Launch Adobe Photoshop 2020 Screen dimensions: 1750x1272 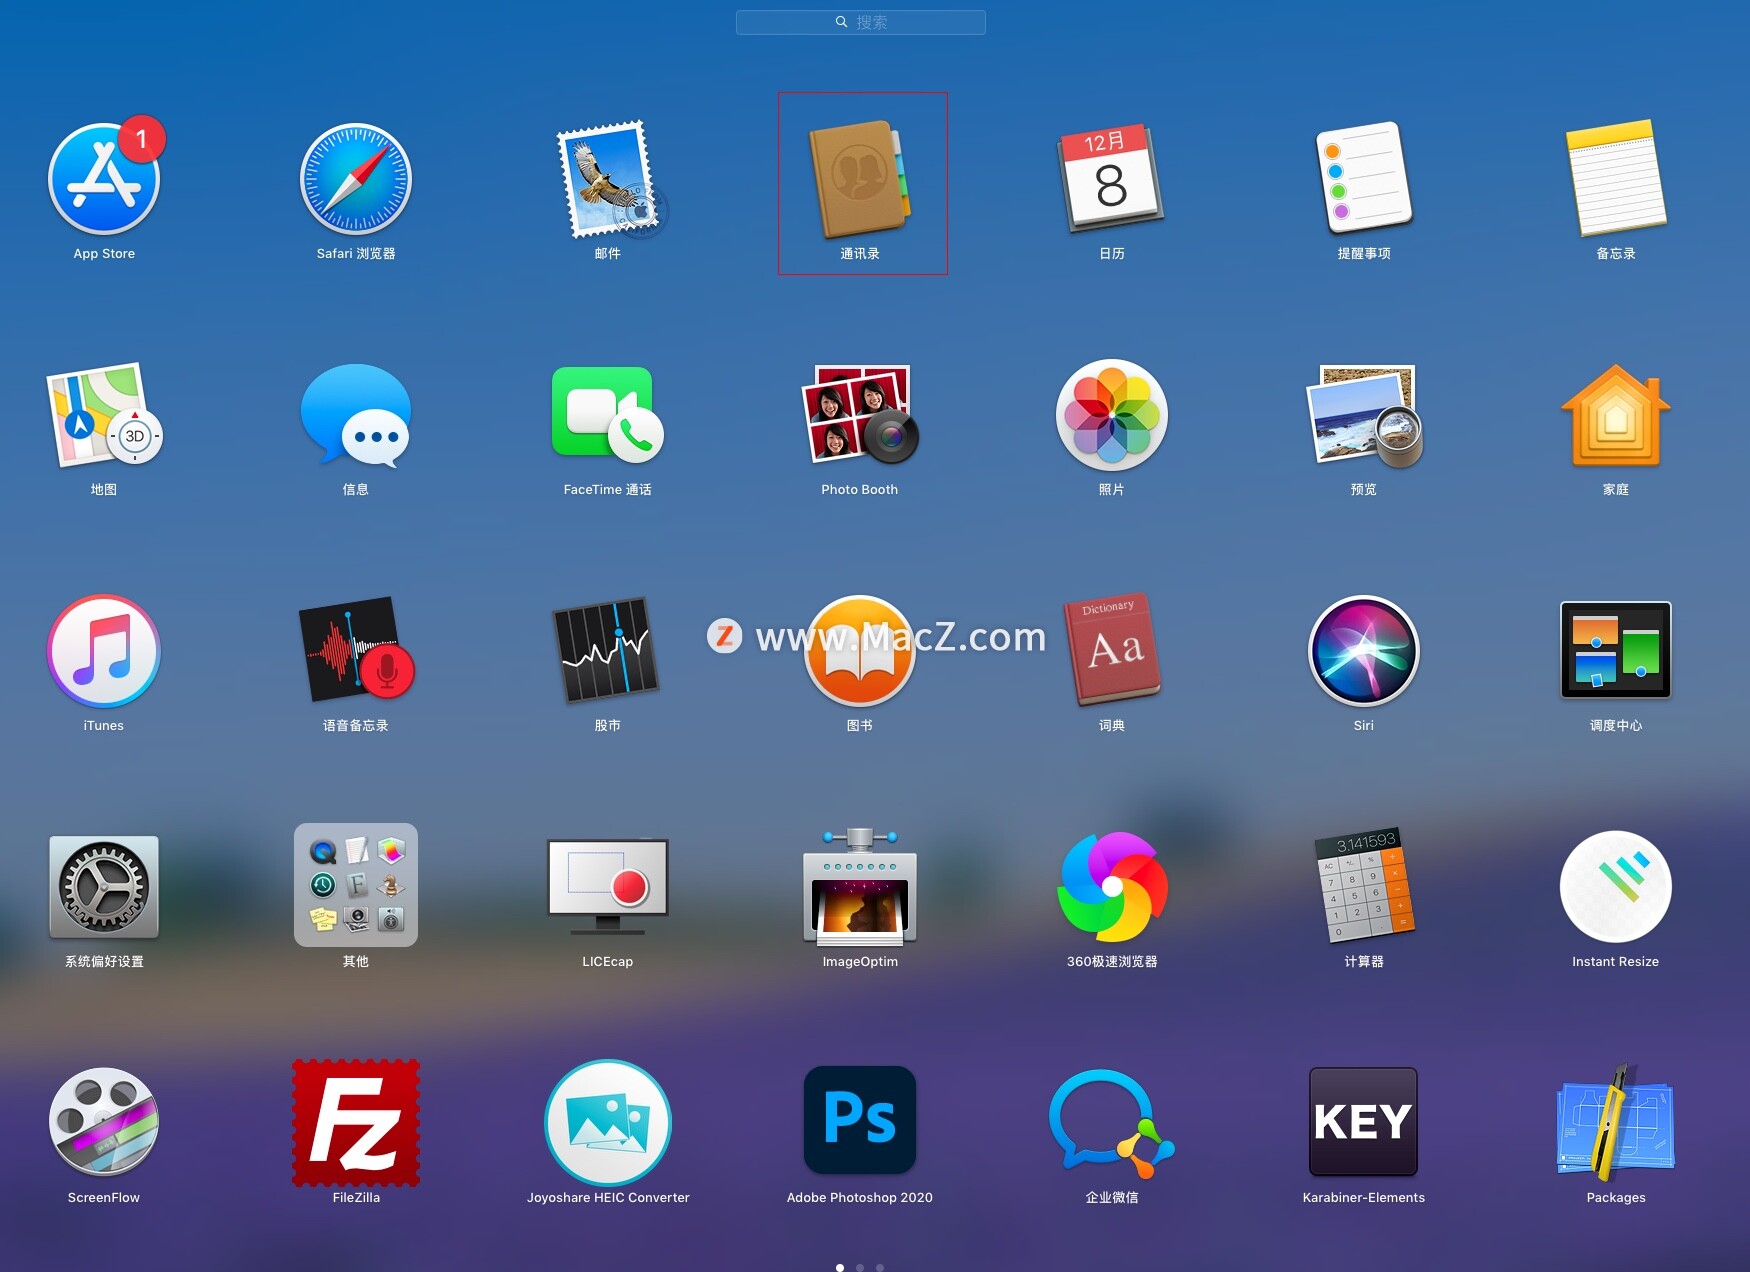[860, 1120]
